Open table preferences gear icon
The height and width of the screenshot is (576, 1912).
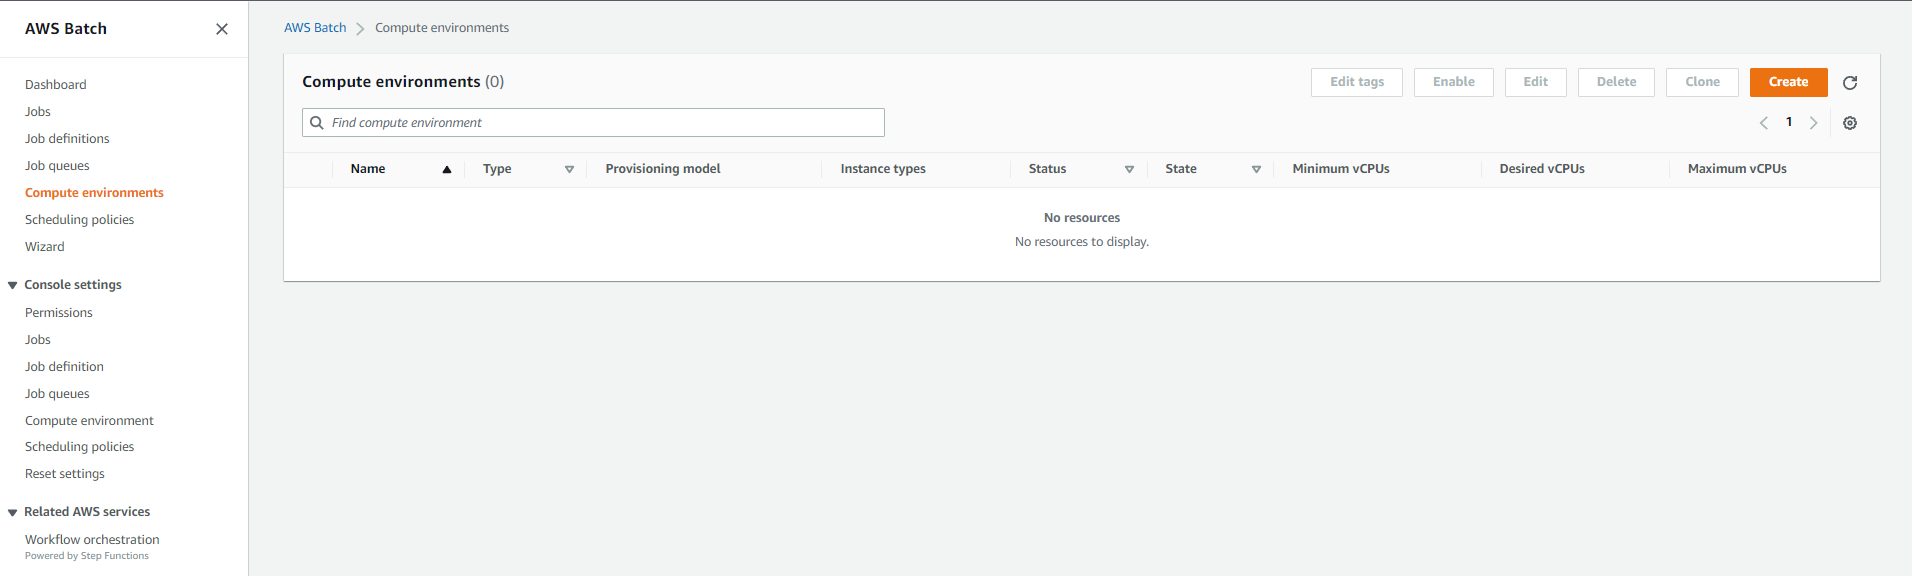(1850, 123)
